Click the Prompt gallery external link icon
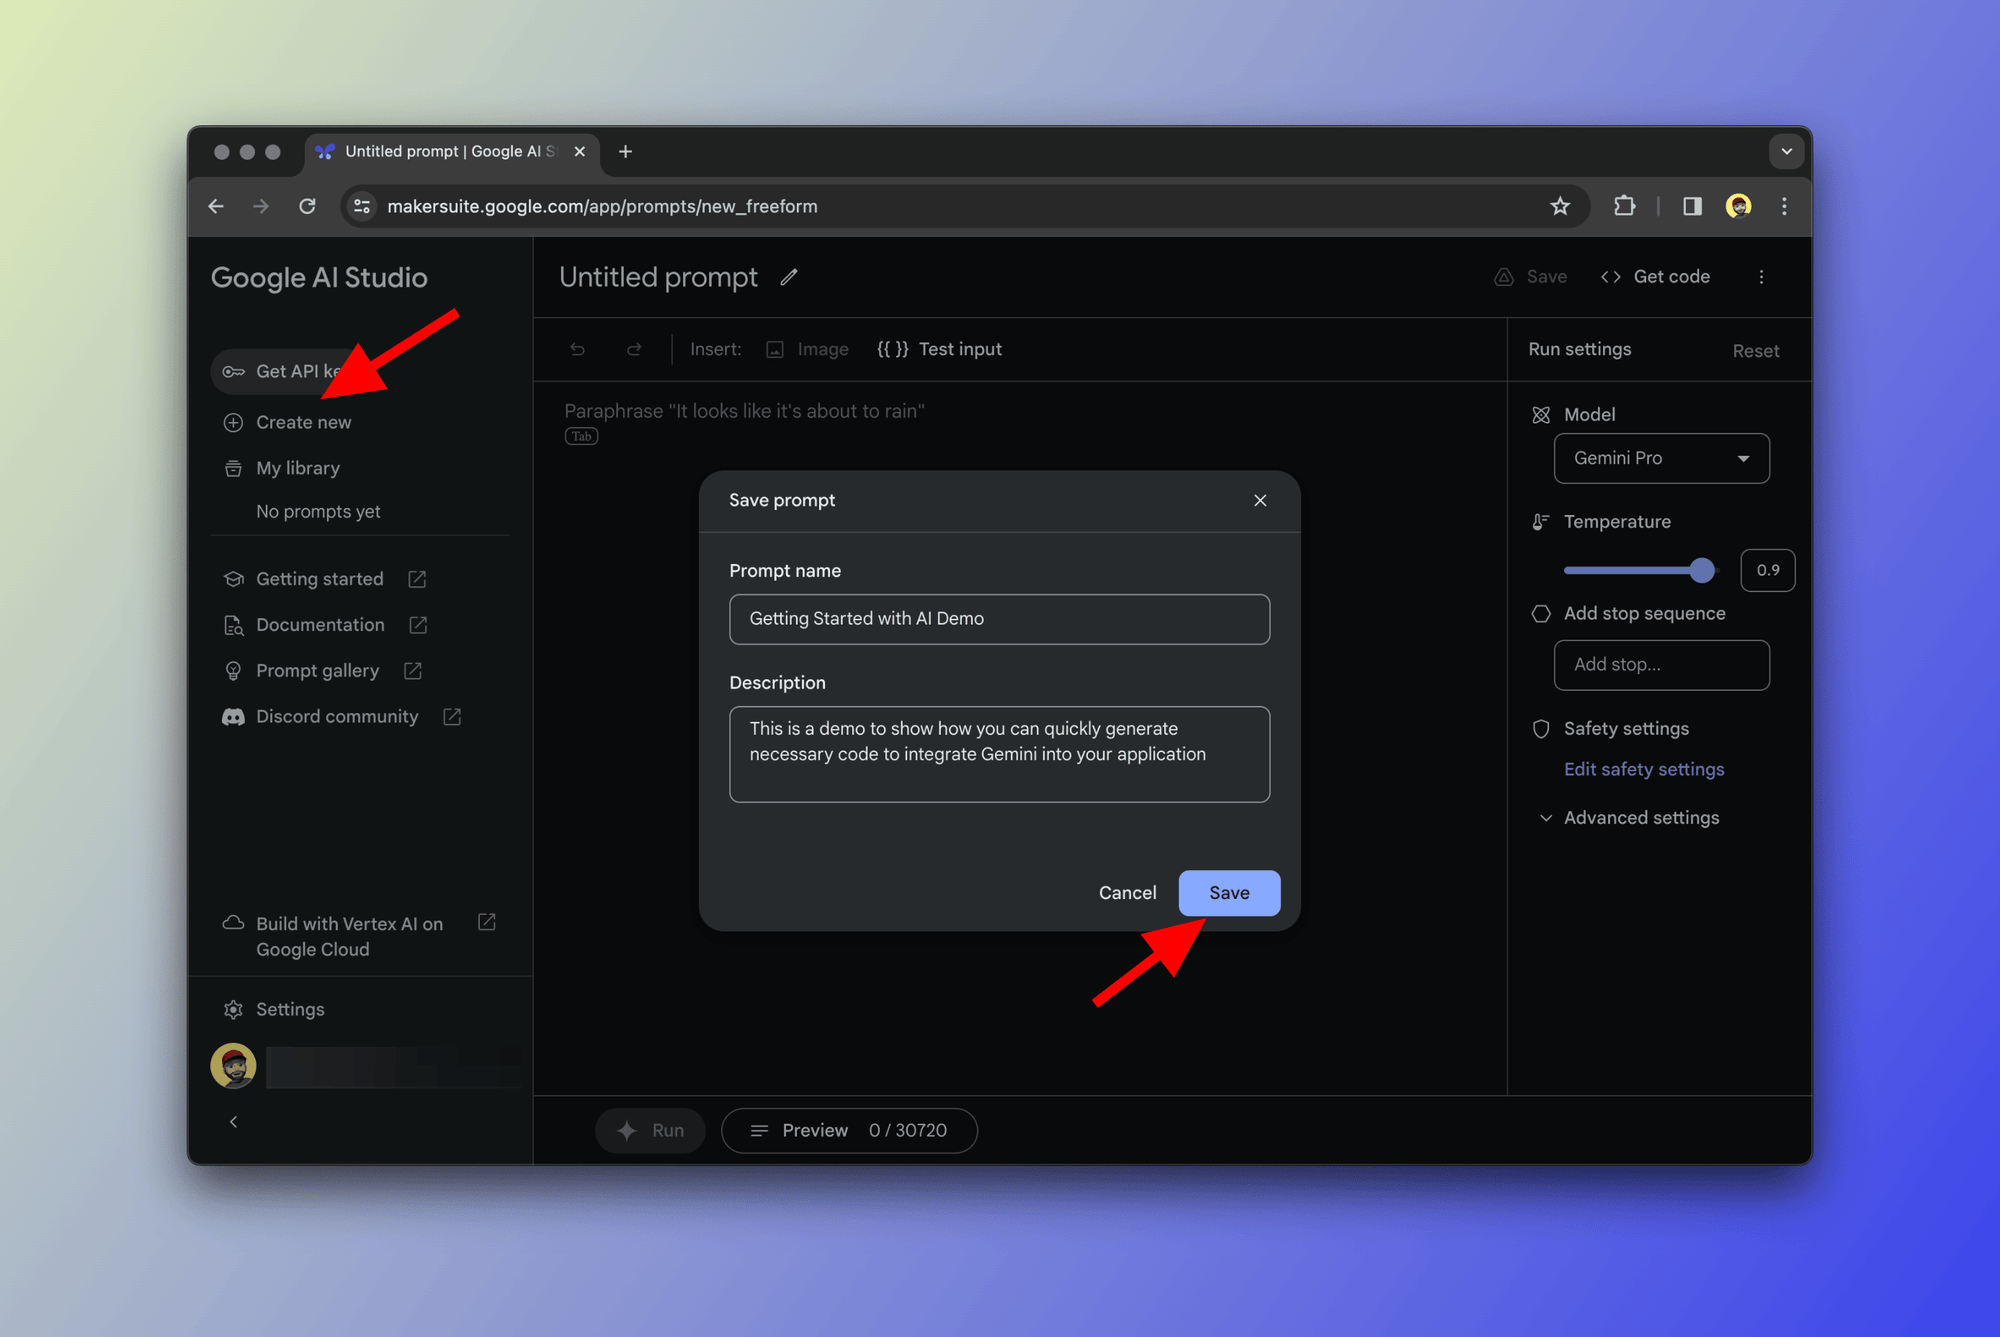The image size is (2000, 1337). (415, 670)
